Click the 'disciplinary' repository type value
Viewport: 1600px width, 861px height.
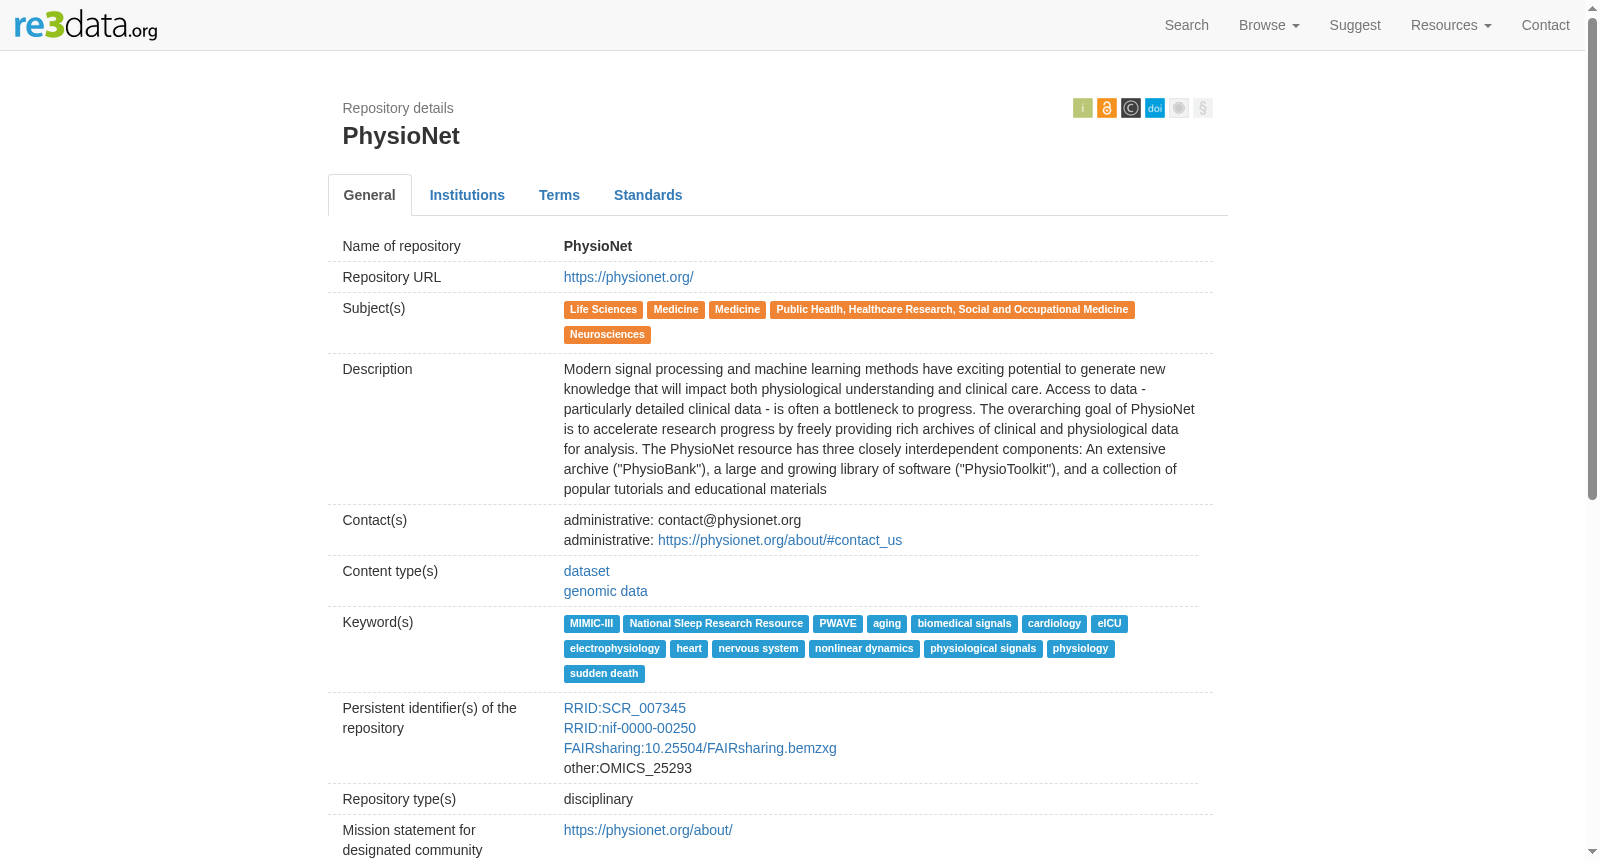tap(598, 799)
